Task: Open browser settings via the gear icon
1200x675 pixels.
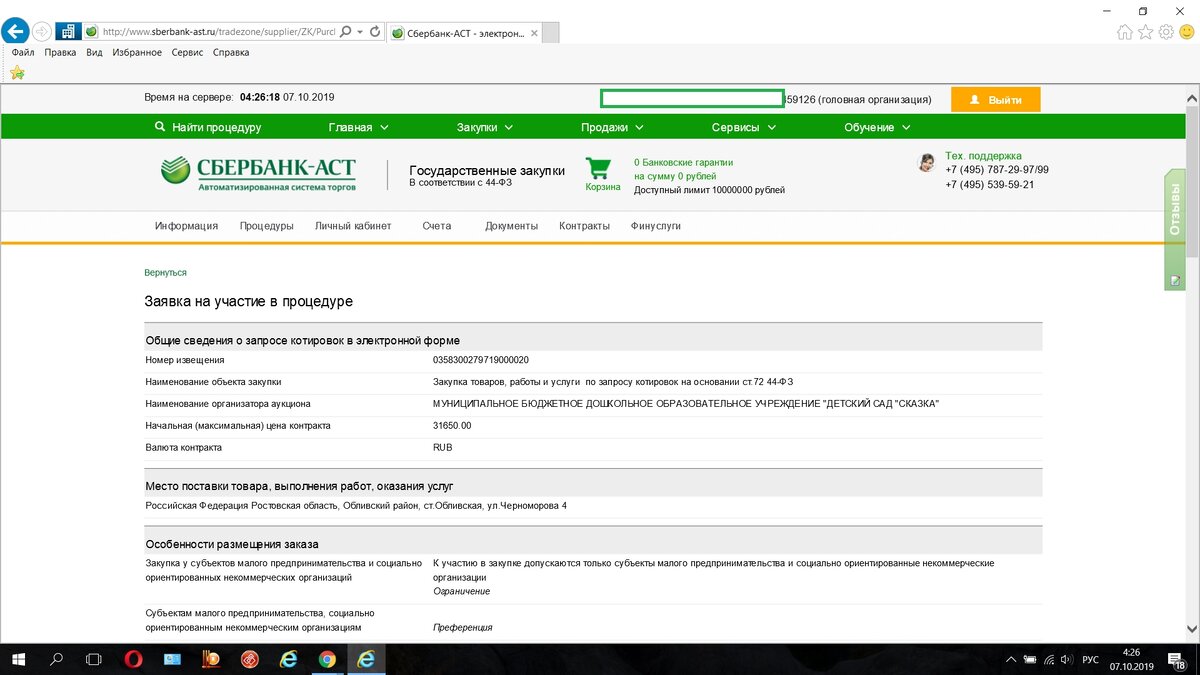Action: coord(1164,31)
